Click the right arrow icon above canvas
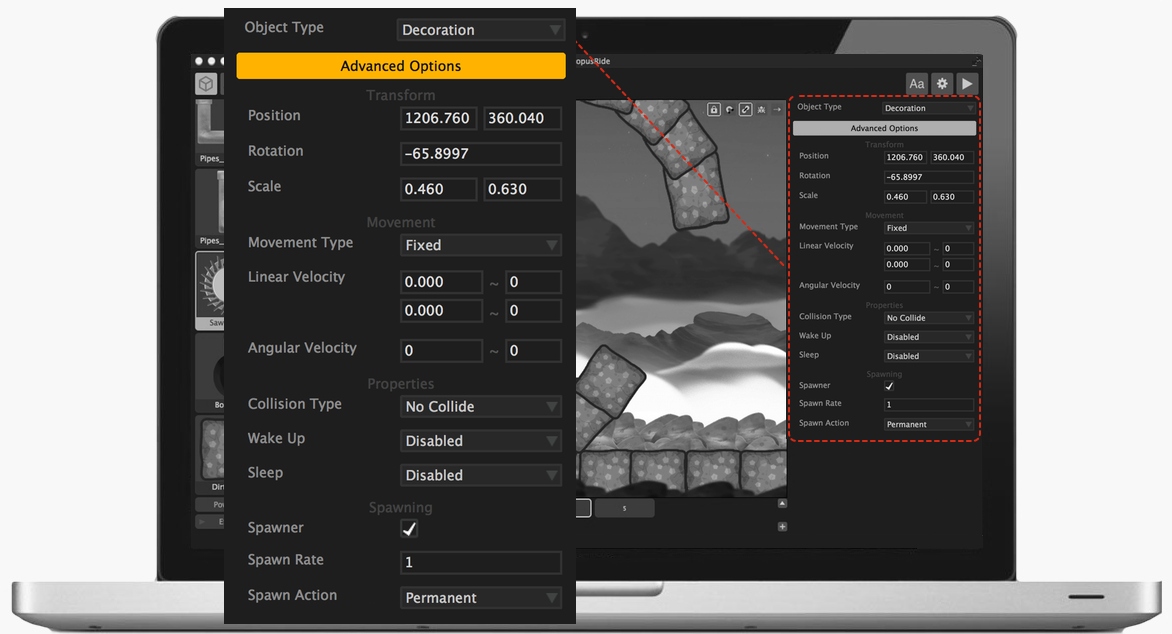Viewport: 1172px width, 634px height. pos(777,109)
